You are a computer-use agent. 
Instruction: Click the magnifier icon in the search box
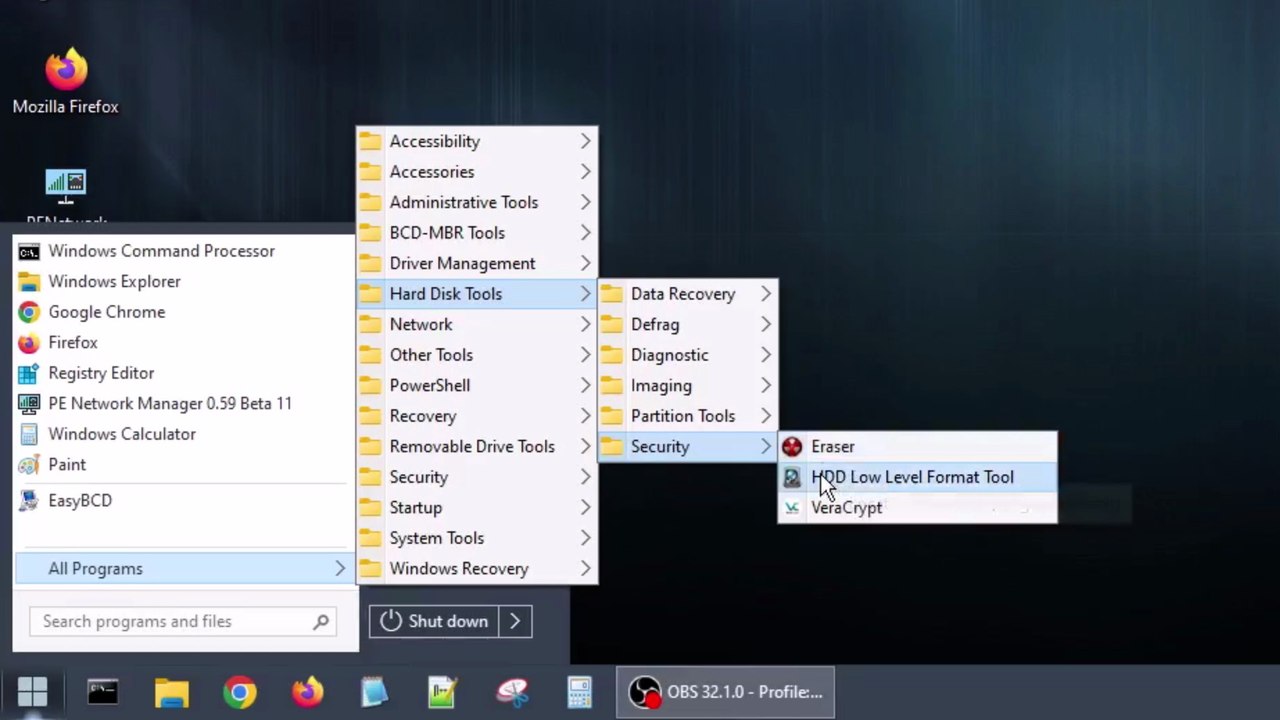[321, 622]
